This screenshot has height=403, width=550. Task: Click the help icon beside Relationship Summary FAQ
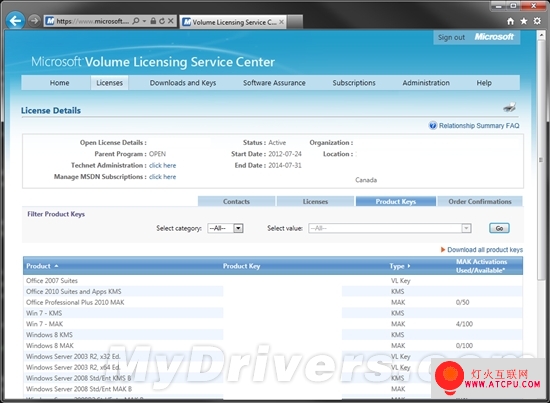pyautogui.click(x=433, y=126)
